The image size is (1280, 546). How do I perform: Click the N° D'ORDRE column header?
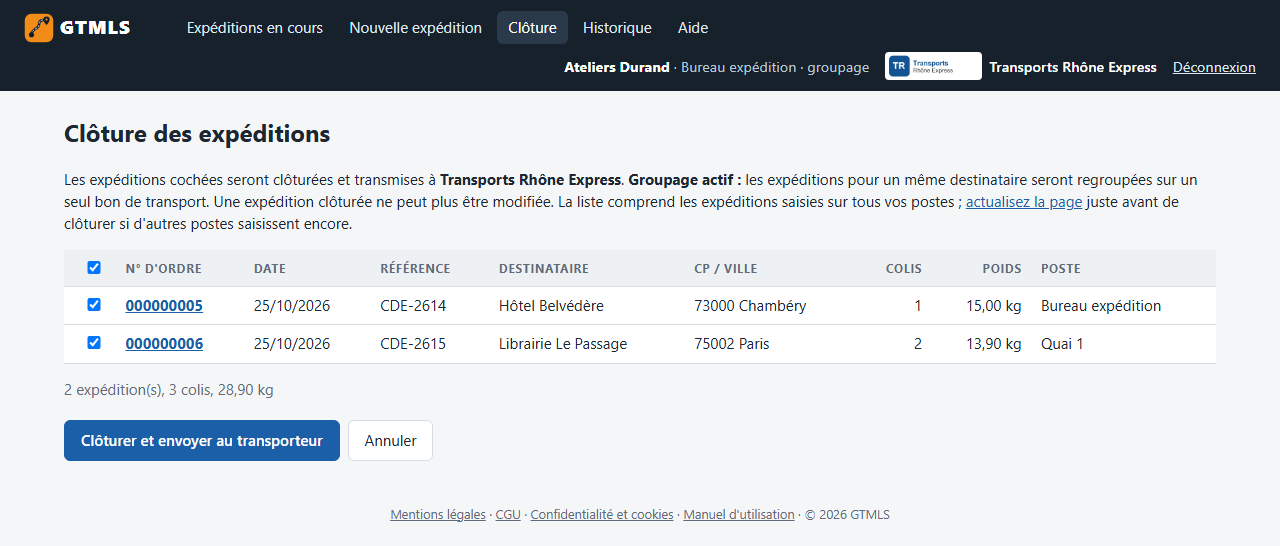(x=164, y=269)
